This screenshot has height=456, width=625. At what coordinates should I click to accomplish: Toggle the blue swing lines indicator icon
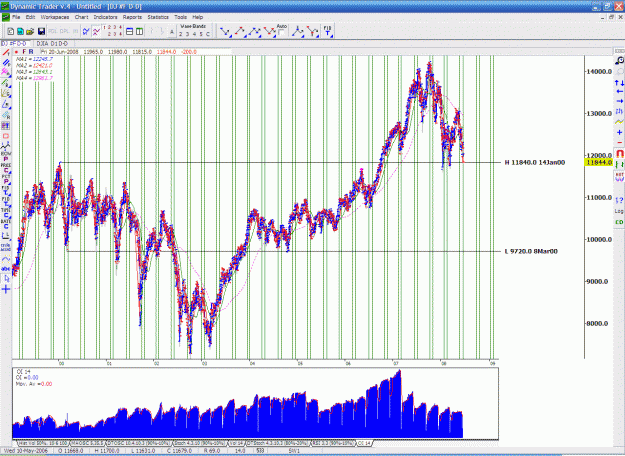tap(86, 31)
